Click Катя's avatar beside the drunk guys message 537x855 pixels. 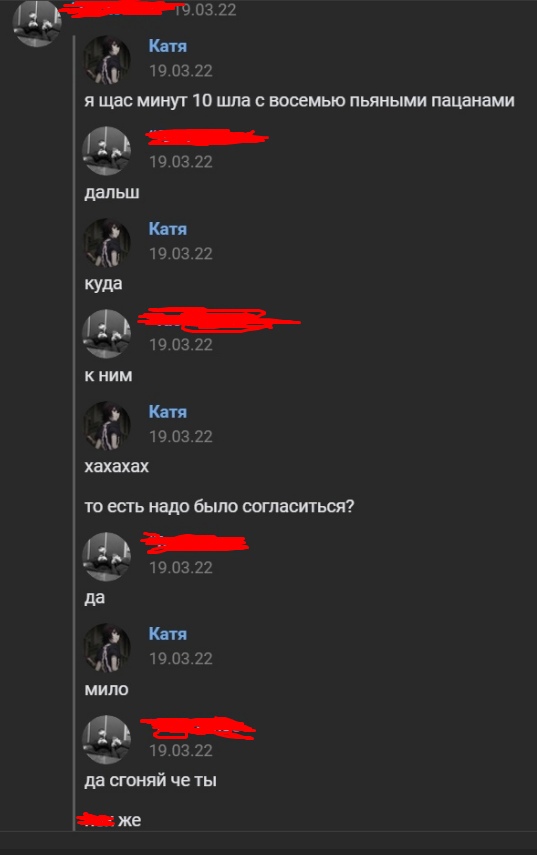tap(106, 59)
